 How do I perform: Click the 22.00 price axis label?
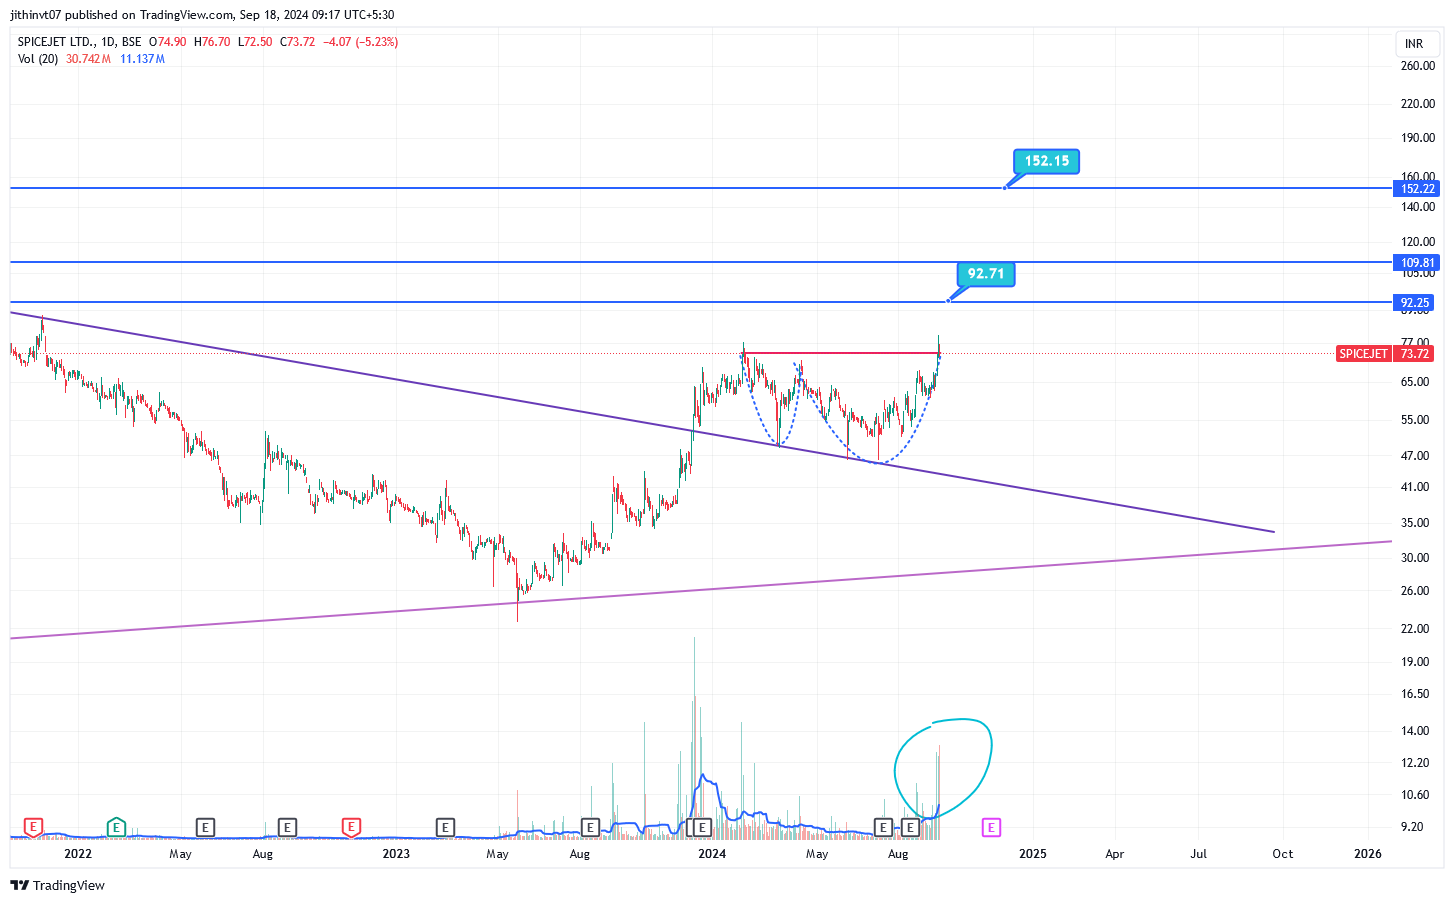pos(1415,629)
